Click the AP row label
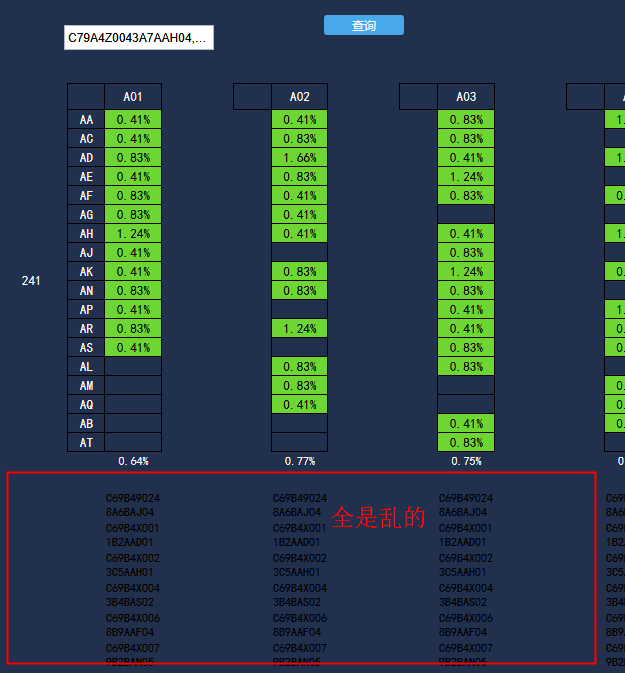 click(x=86, y=309)
